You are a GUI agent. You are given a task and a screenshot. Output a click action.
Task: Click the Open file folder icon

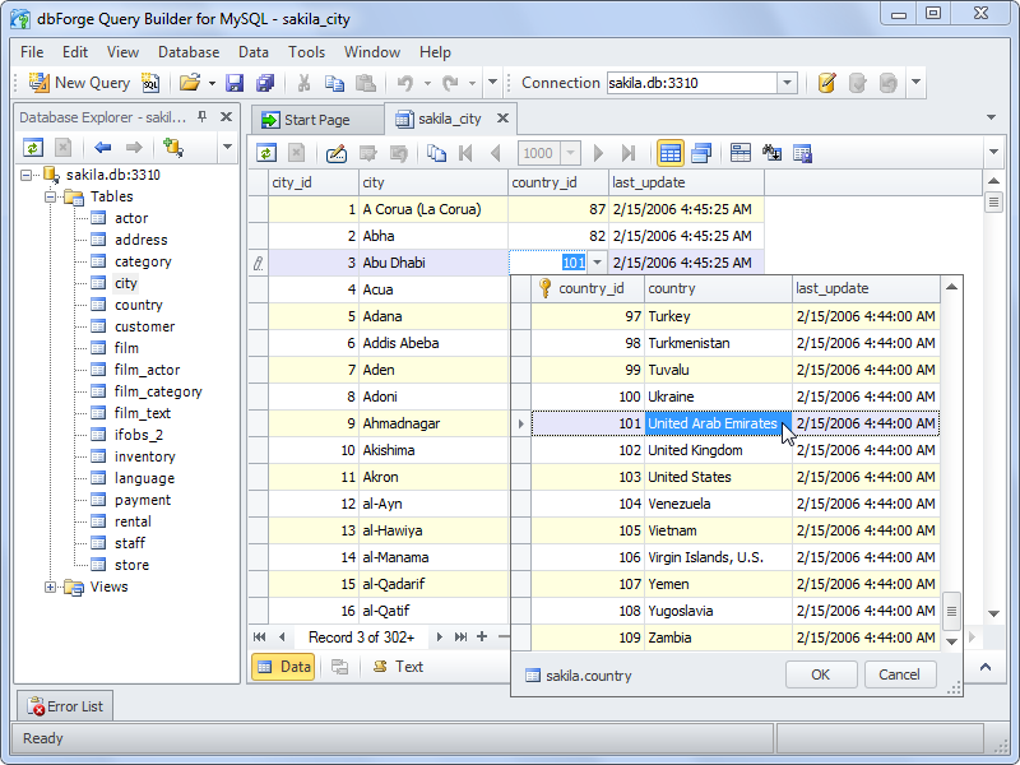pos(190,83)
